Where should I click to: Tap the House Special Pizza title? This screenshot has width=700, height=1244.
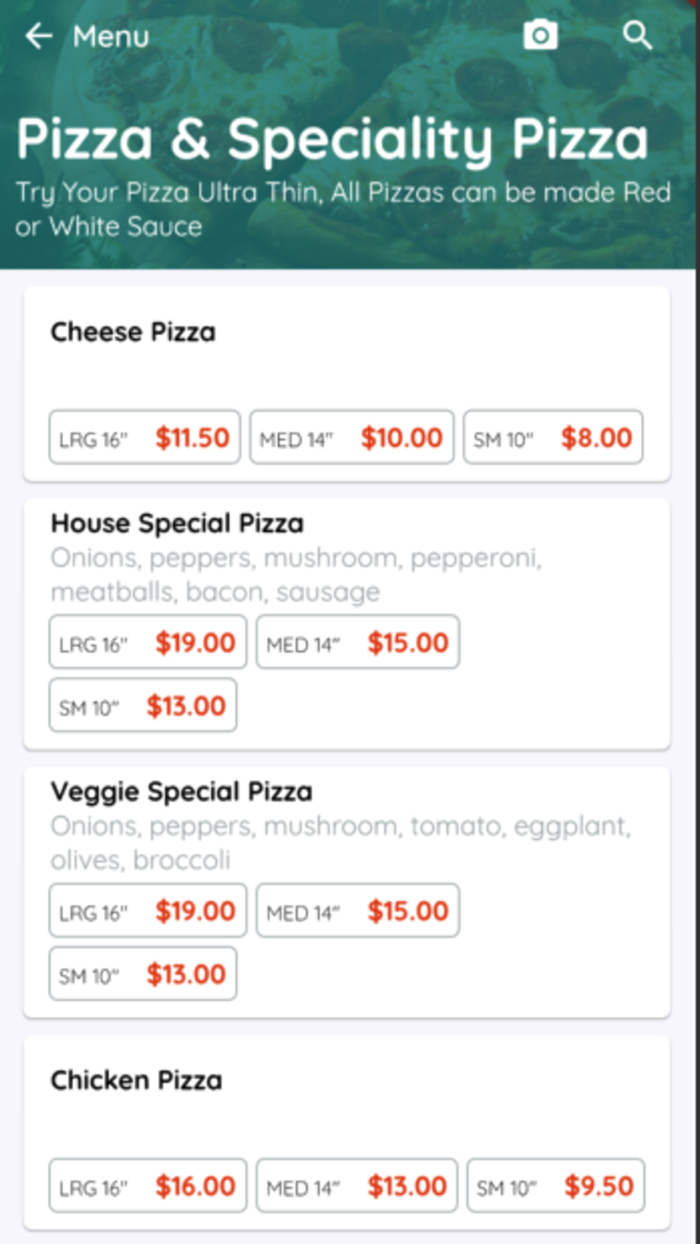click(x=176, y=523)
